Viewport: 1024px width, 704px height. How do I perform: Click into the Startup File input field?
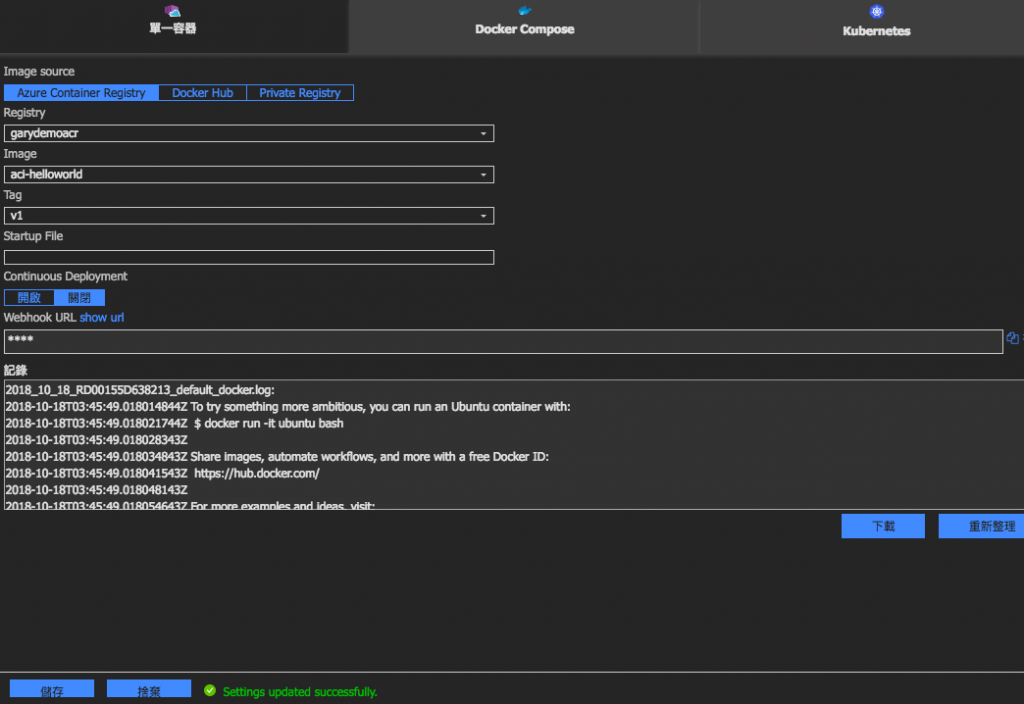click(x=249, y=257)
